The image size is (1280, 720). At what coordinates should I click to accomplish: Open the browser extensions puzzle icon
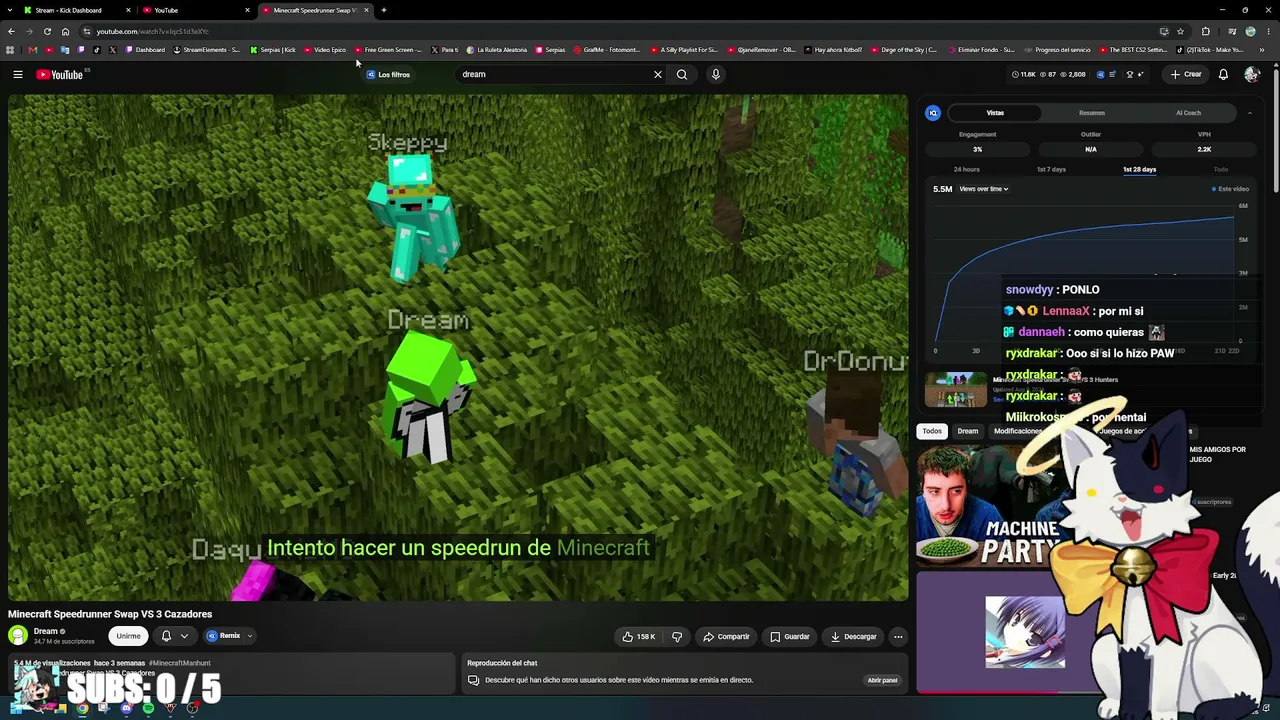pyautogui.click(x=1205, y=31)
